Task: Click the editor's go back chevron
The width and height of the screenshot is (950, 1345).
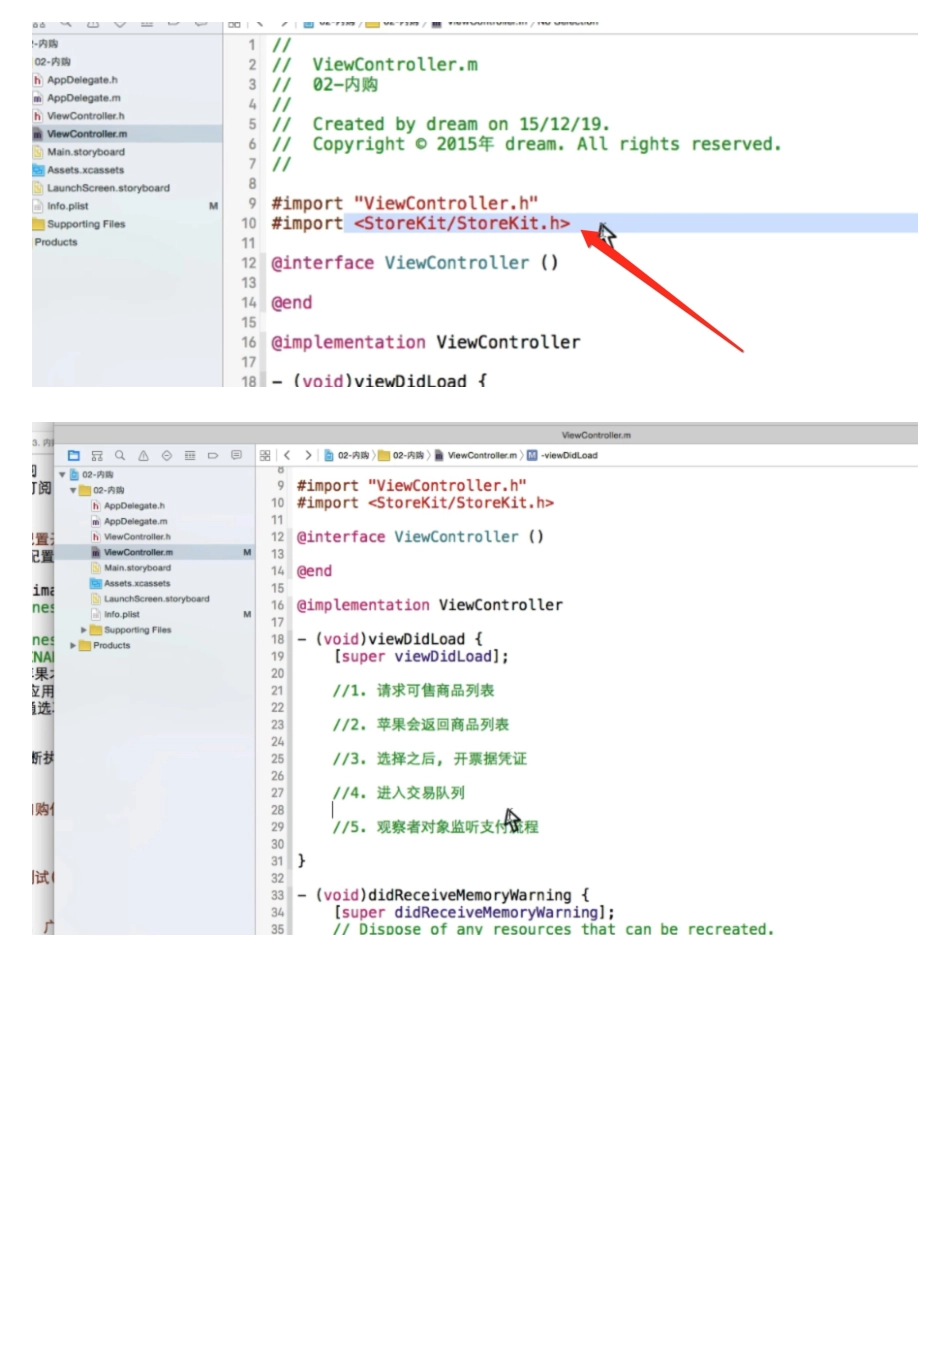Action: click(x=287, y=455)
